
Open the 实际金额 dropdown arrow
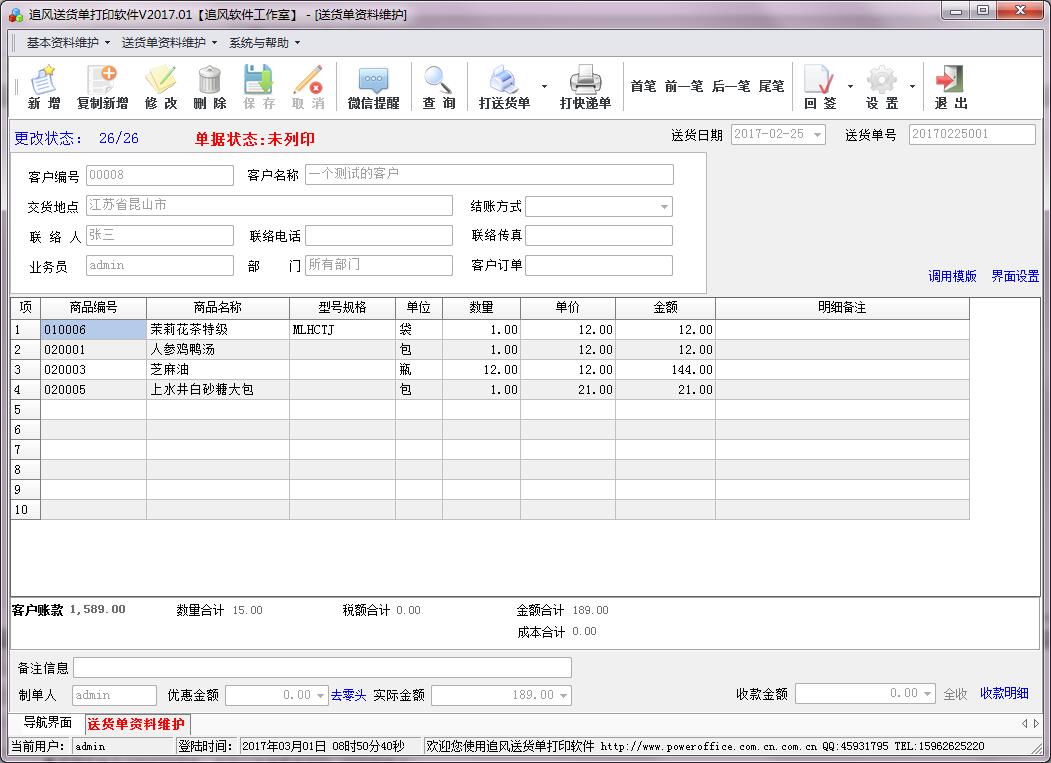click(x=563, y=695)
